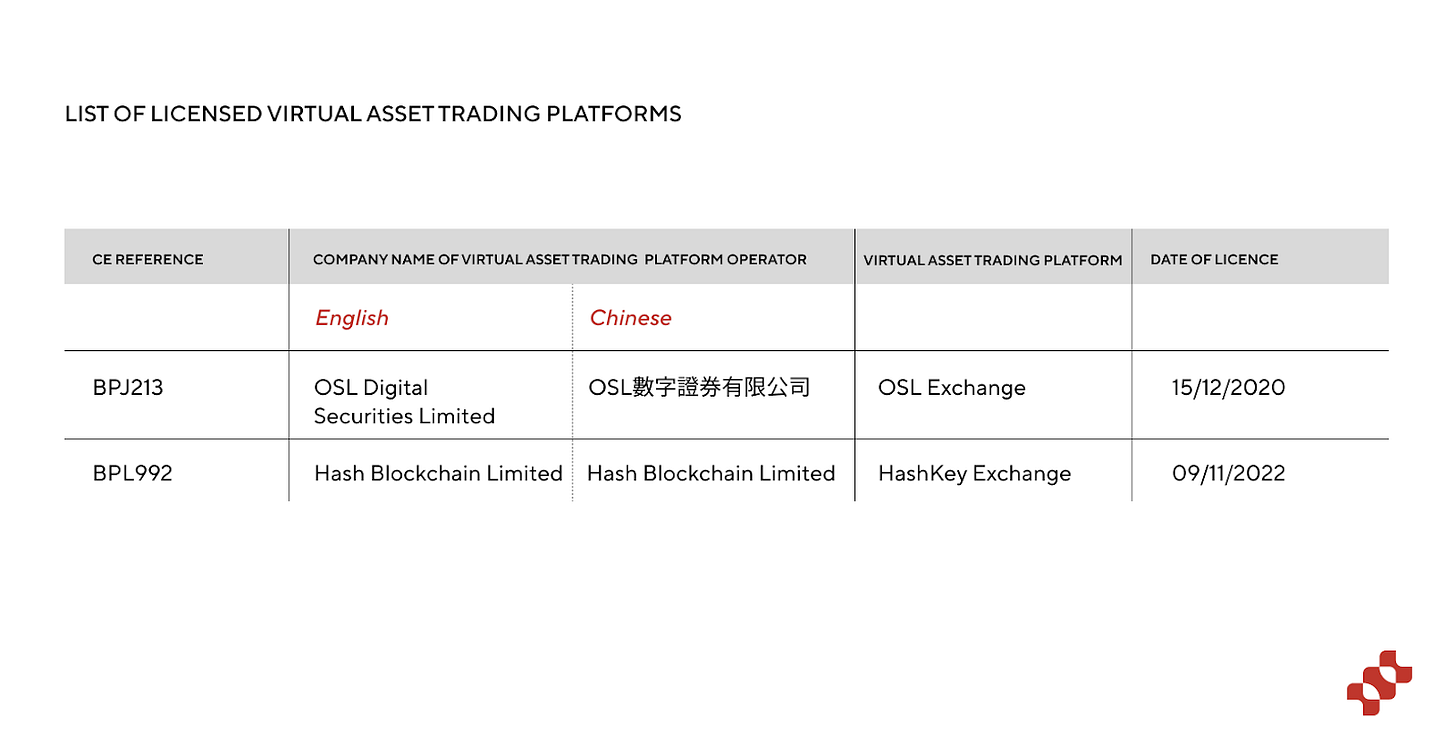Click the Chinese name OSL數字證券有限公司
The height and width of the screenshot is (746, 1456).
(x=699, y=388)
